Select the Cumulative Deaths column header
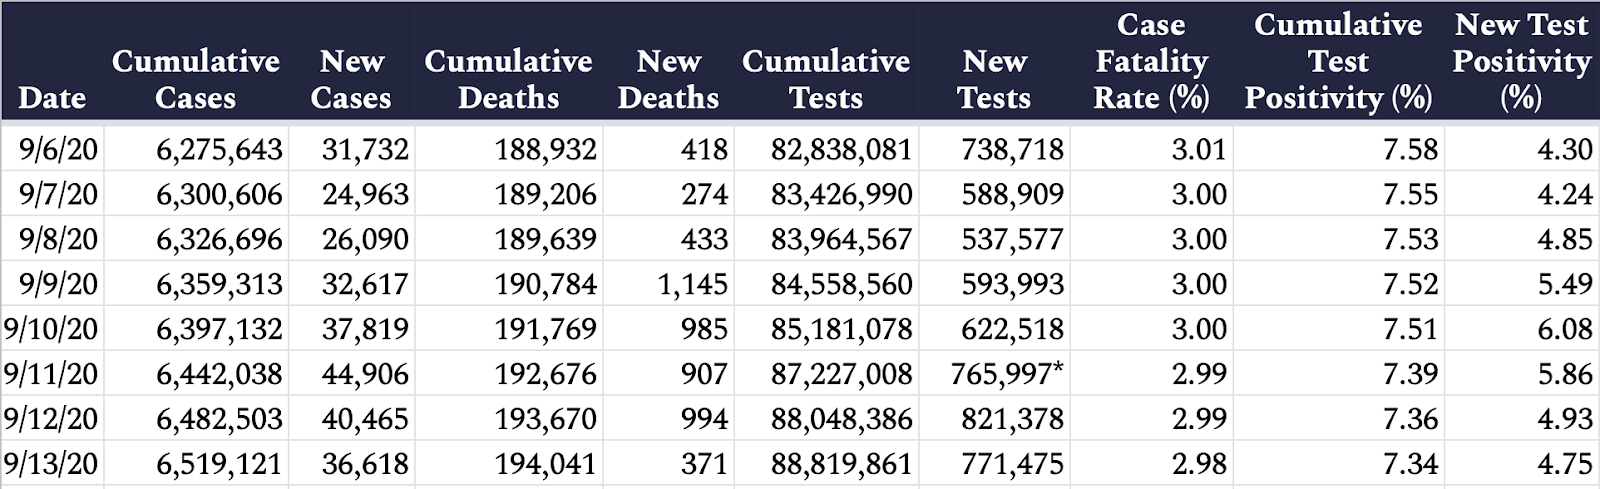The image size is (1600, 489). pos(508,79)
